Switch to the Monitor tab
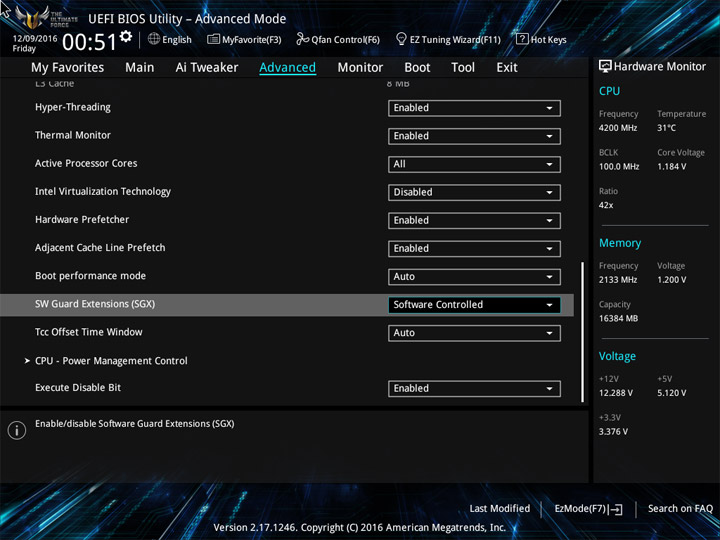This screenshot has width=720, height=540. pyautogui.click(x=360, y=68)
